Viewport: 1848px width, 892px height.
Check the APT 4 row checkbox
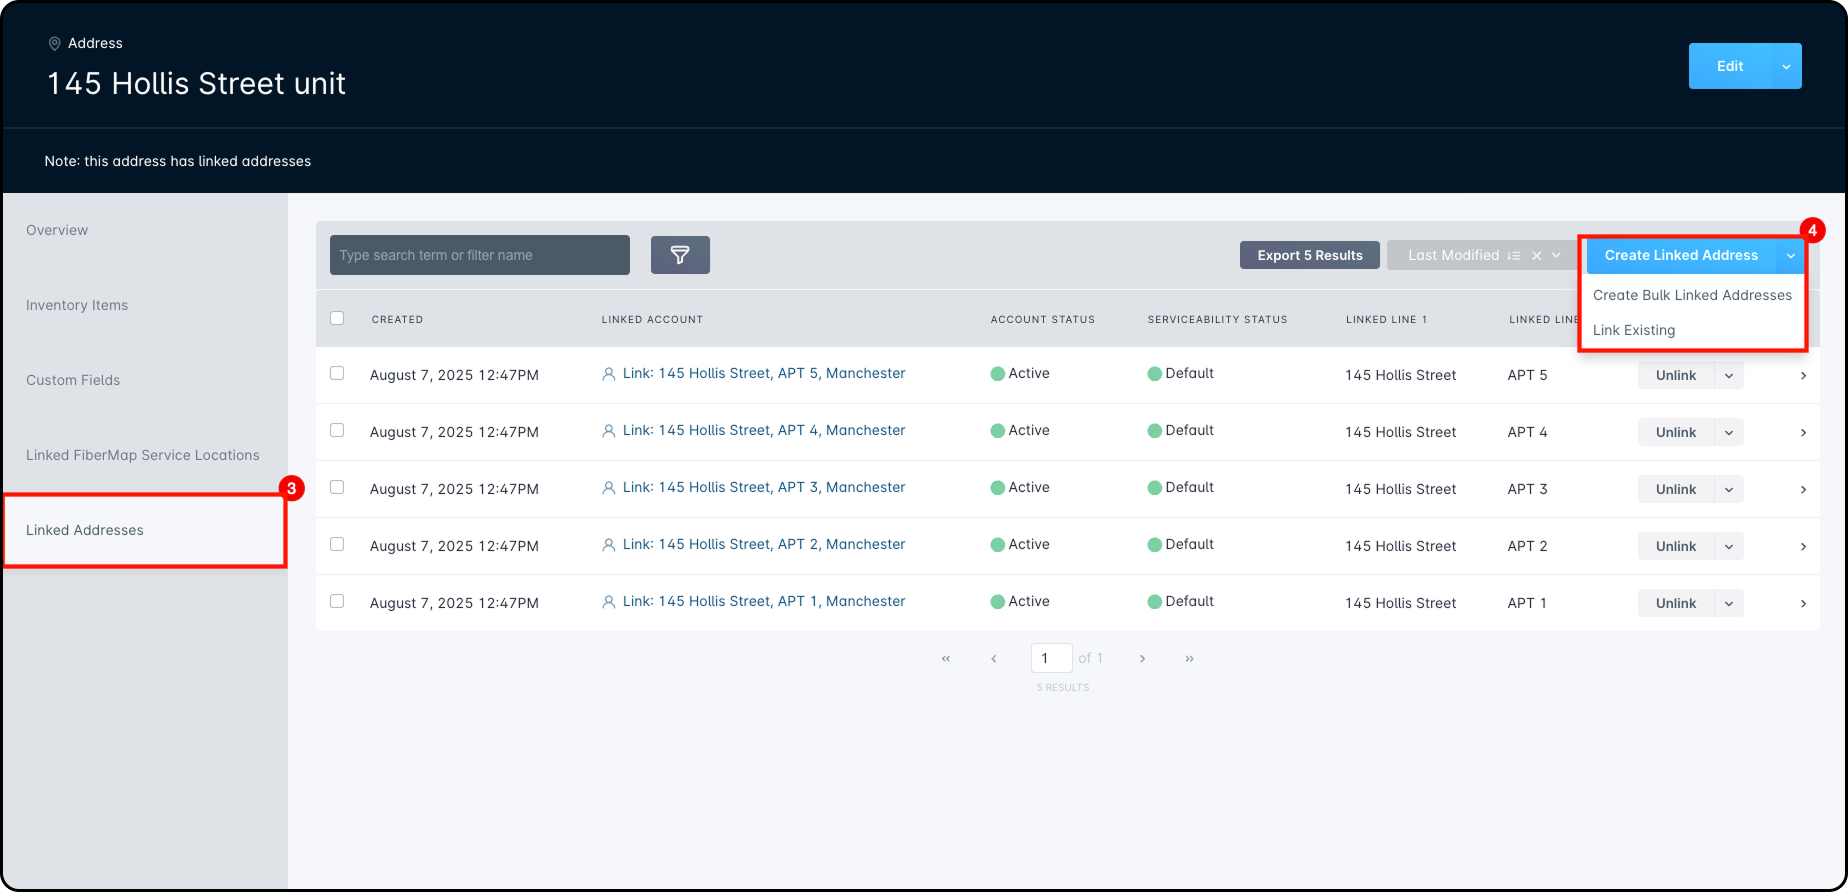coord(337,430)
